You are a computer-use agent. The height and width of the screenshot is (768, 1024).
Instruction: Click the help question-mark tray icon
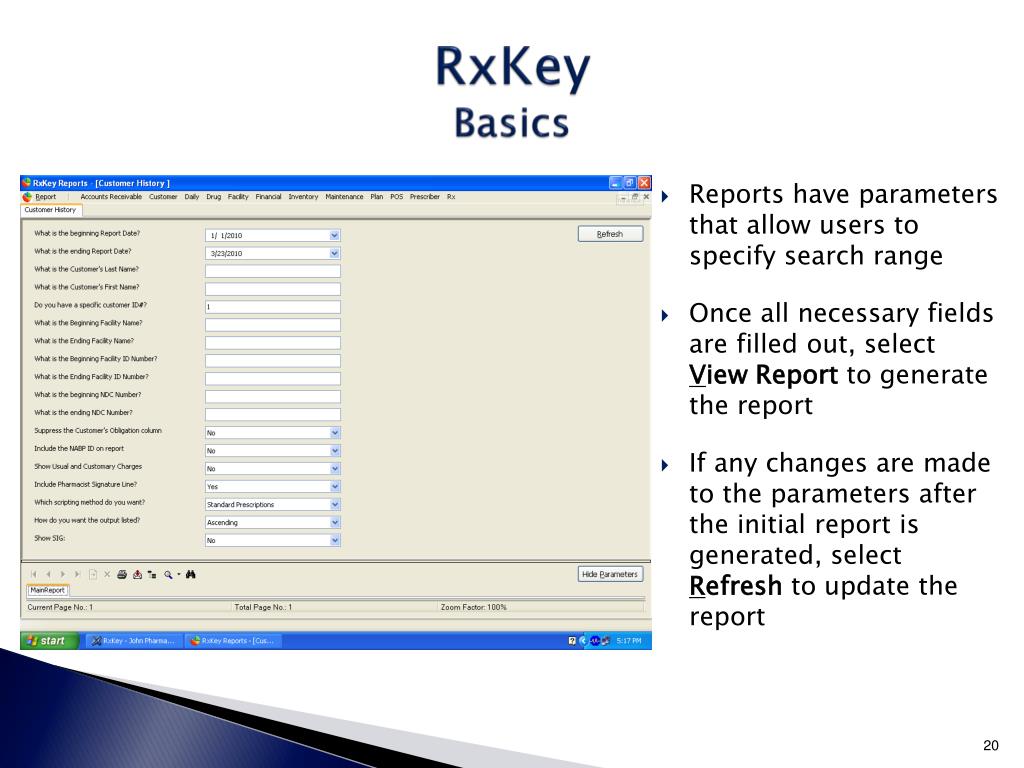[572, 641]
